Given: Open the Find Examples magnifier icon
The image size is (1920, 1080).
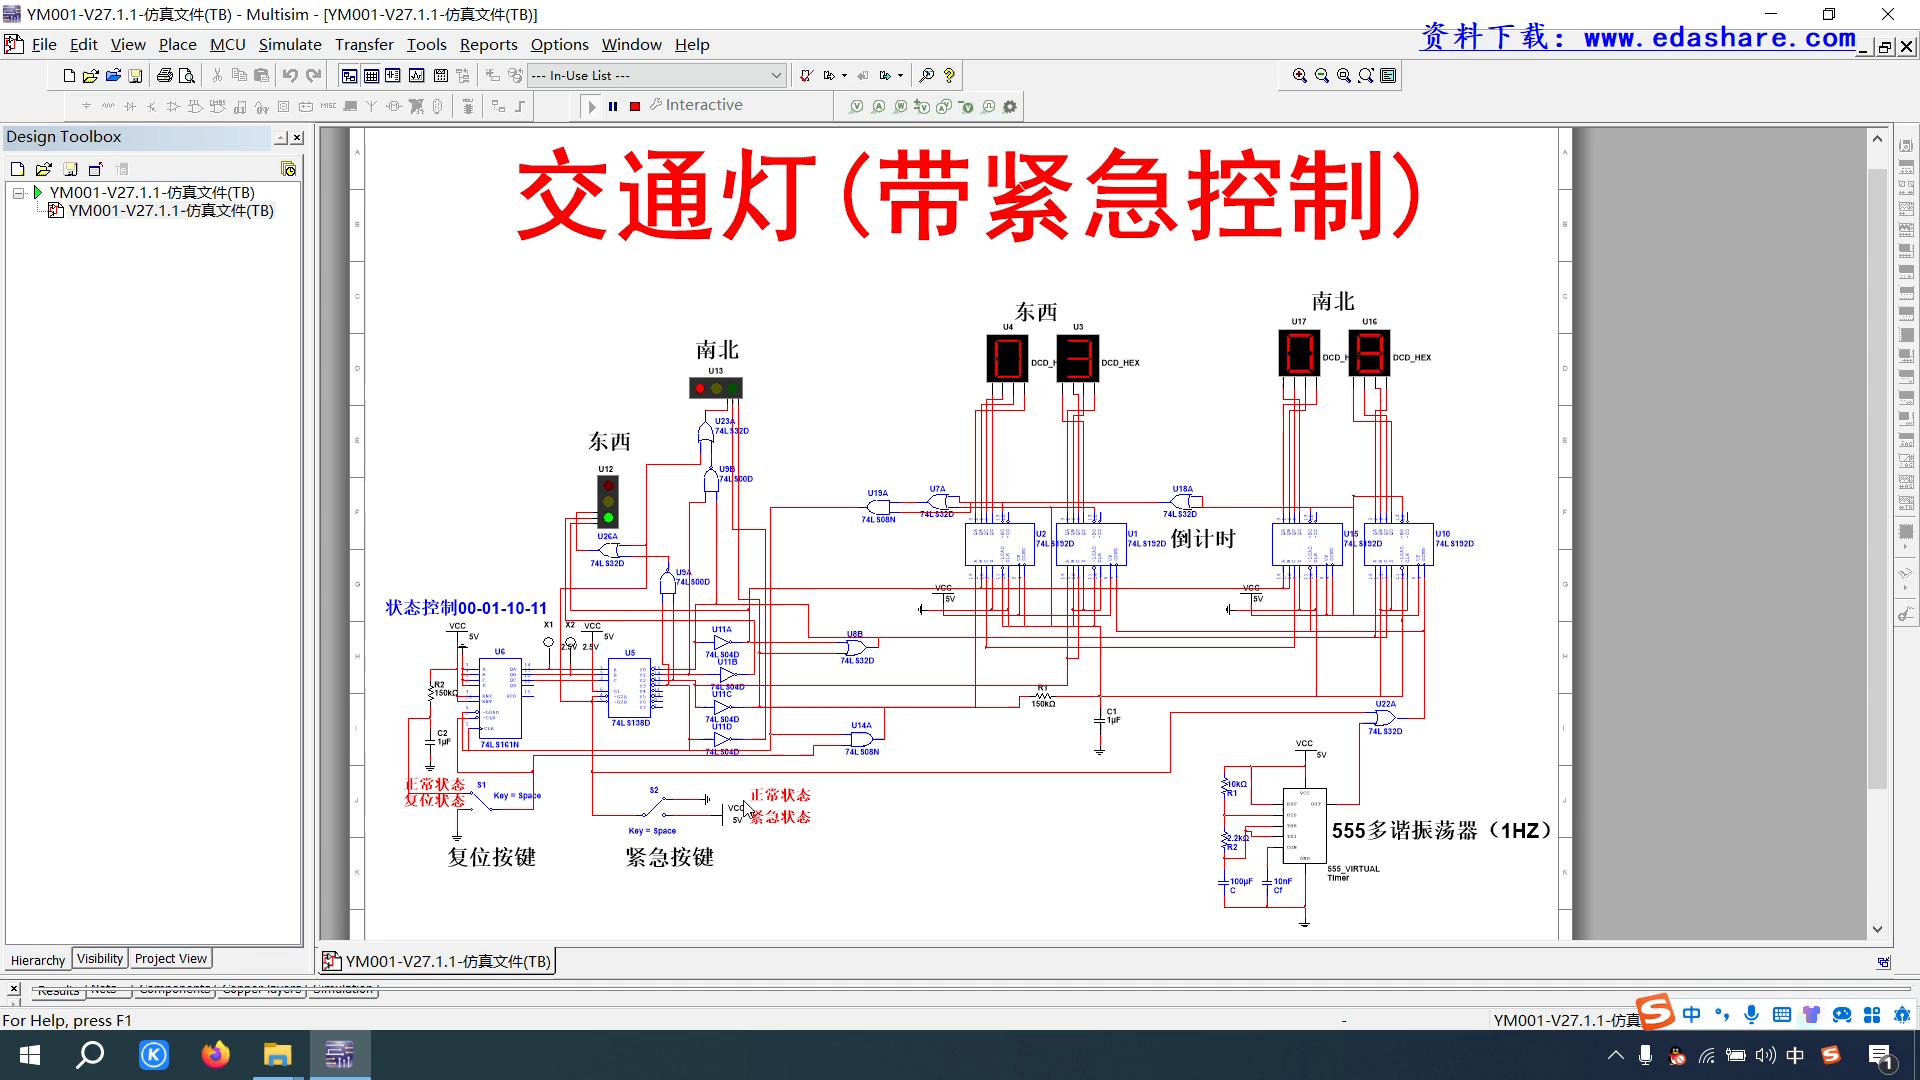Looking at the screenshot, I should tap(927, 75).
